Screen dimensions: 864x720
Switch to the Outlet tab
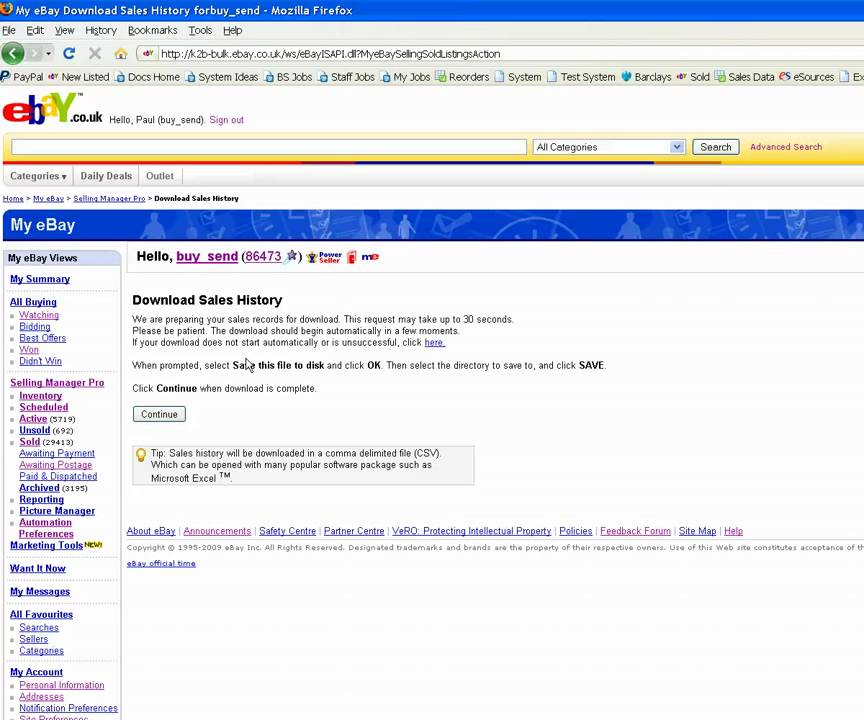(160, 176)
